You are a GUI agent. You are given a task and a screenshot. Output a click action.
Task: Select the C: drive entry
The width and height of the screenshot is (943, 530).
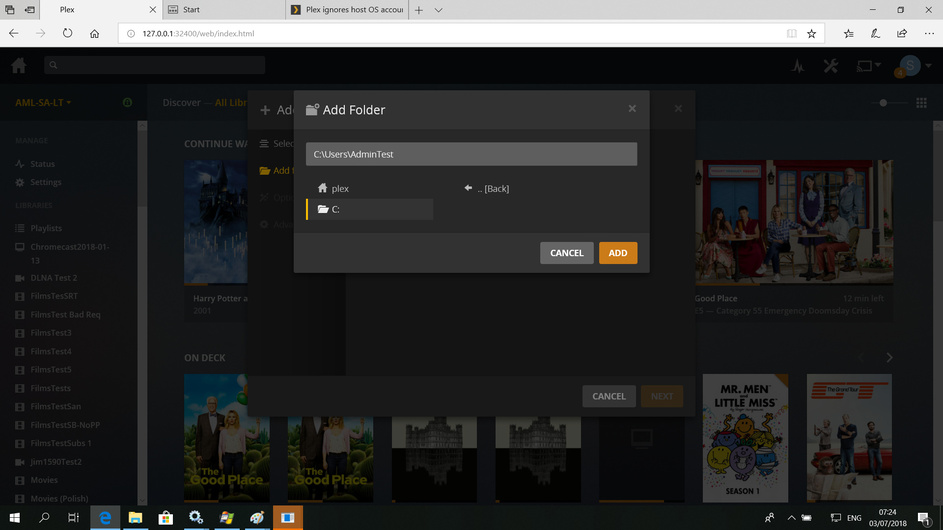(370, 209)
